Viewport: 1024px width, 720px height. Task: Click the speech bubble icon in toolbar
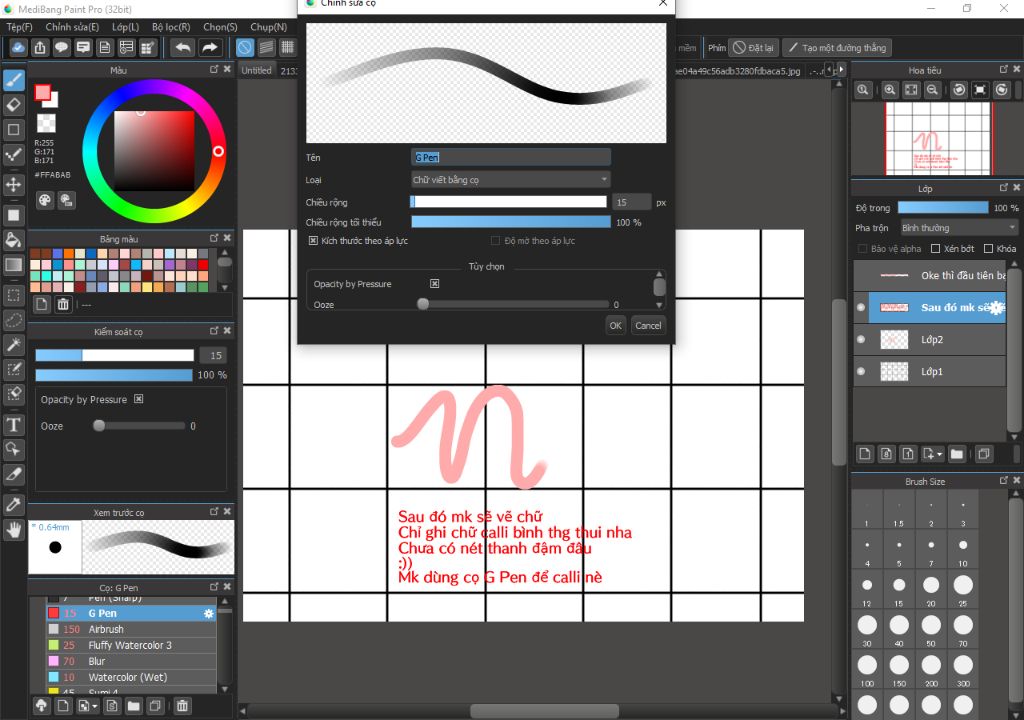[x=61, y=48]
